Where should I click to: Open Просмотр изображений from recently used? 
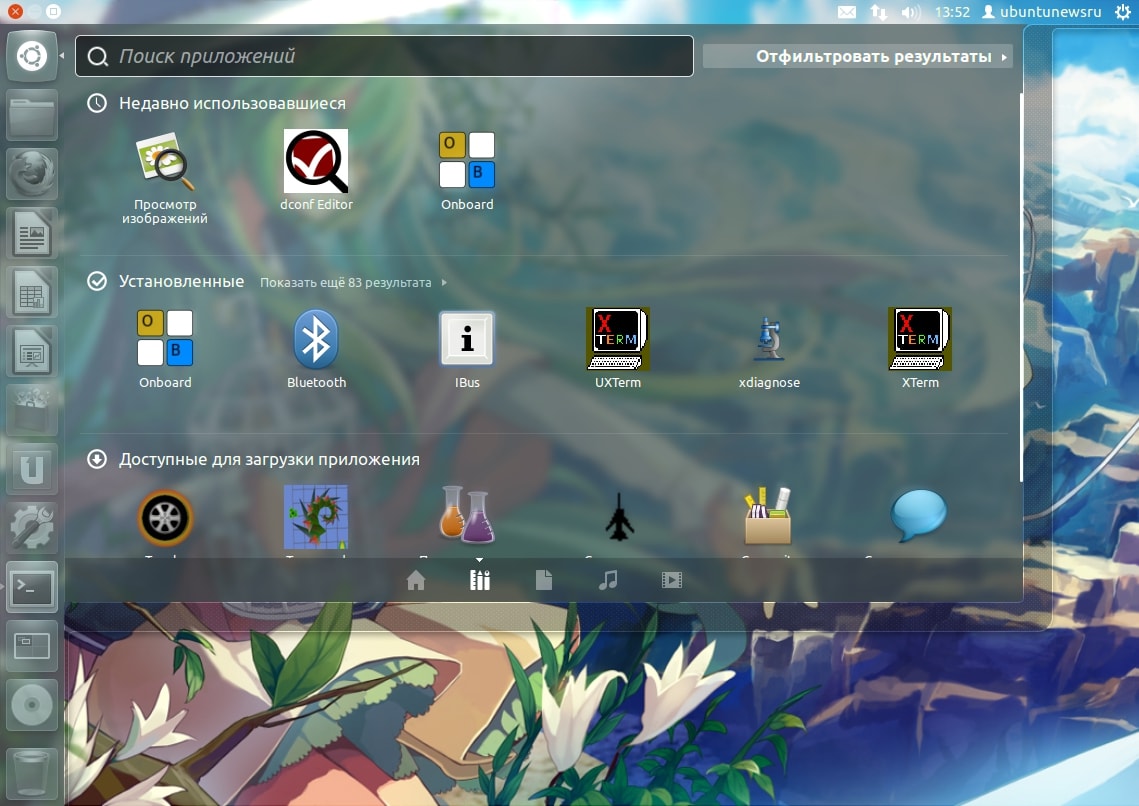(165, 177)
